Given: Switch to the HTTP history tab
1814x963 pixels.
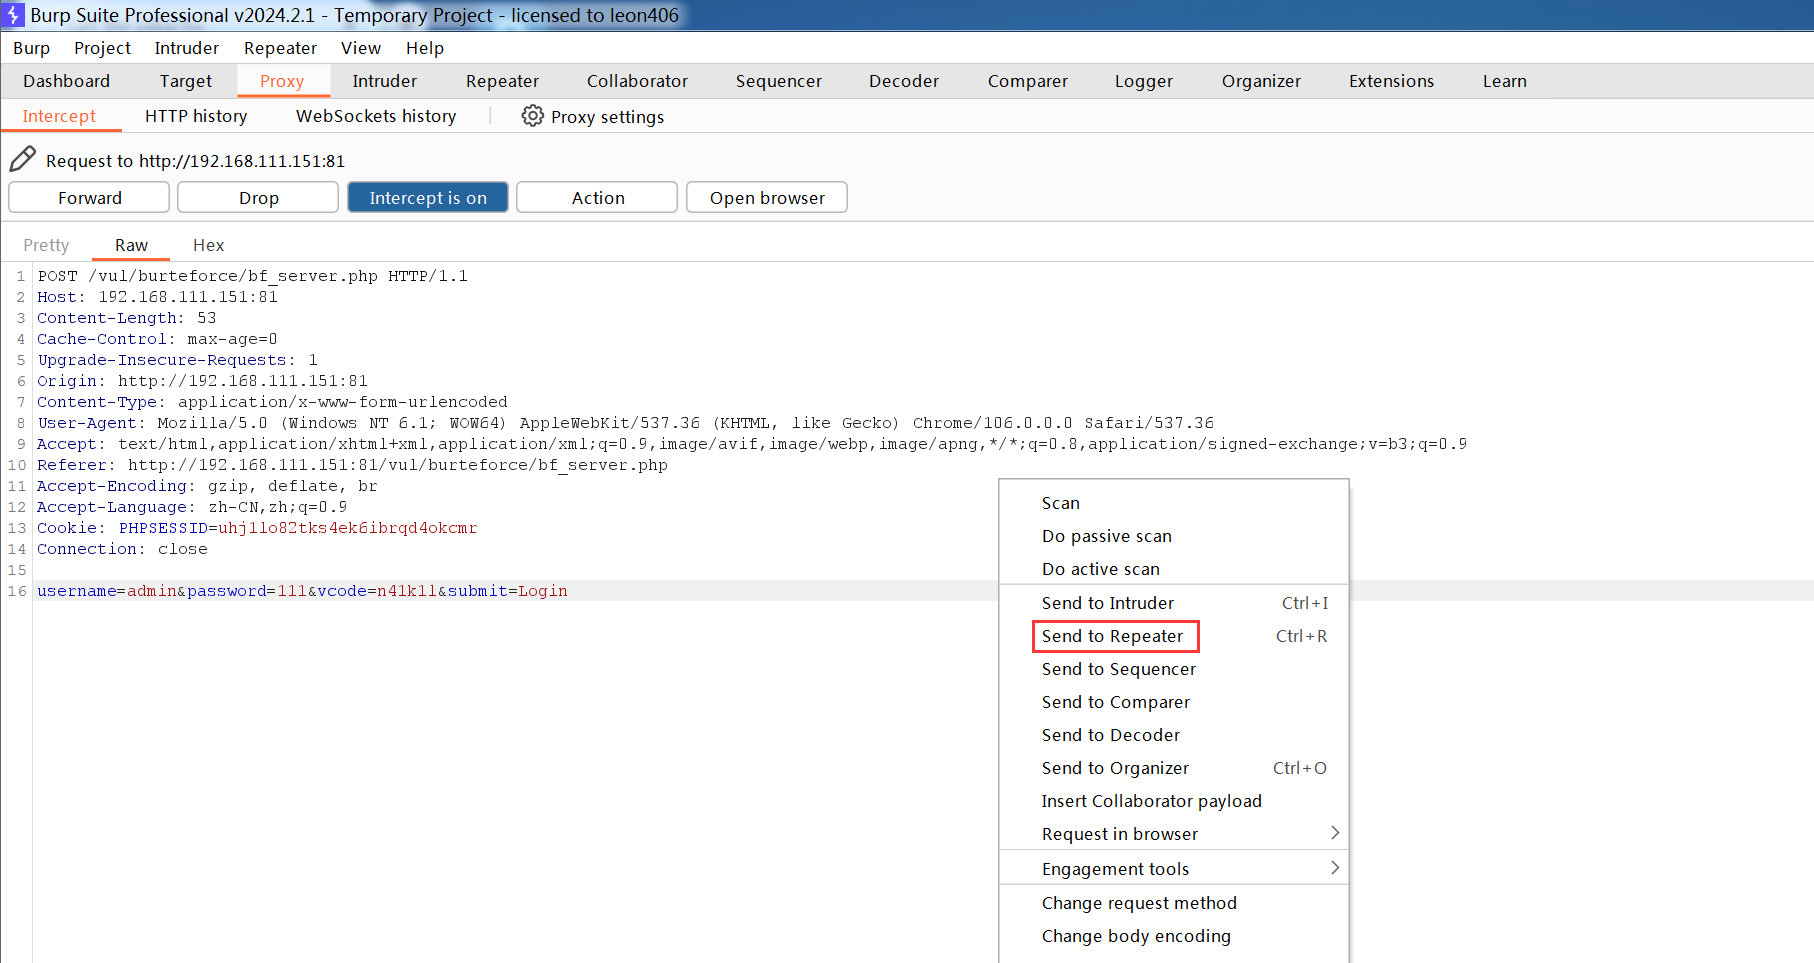Looking at the screenshot, I should pyautogui.click(x=196, y=116).
